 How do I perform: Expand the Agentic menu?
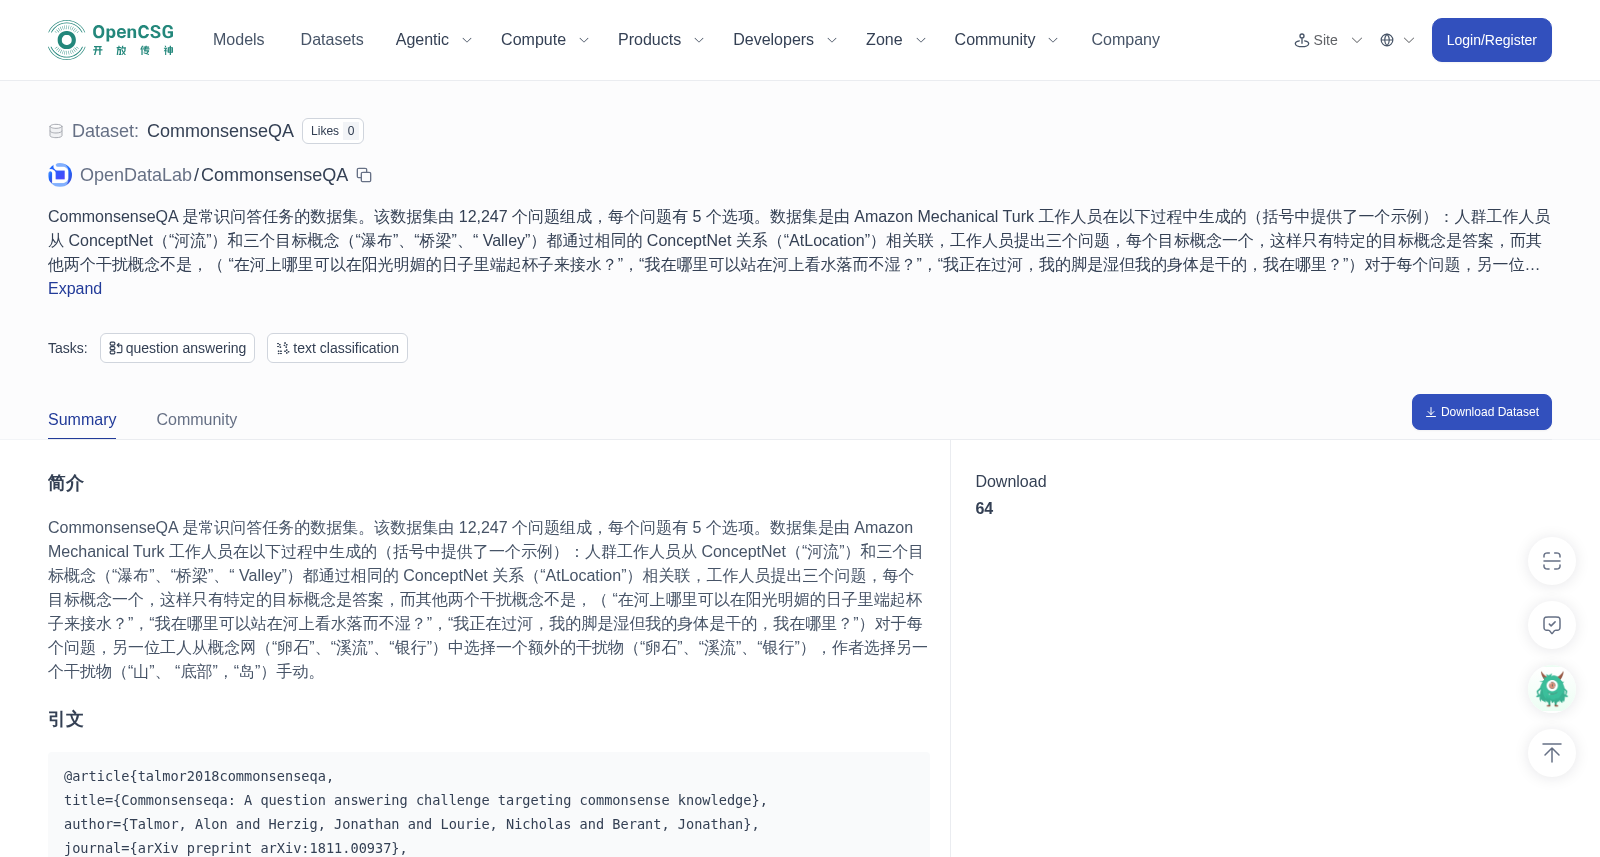click(433, 40)
